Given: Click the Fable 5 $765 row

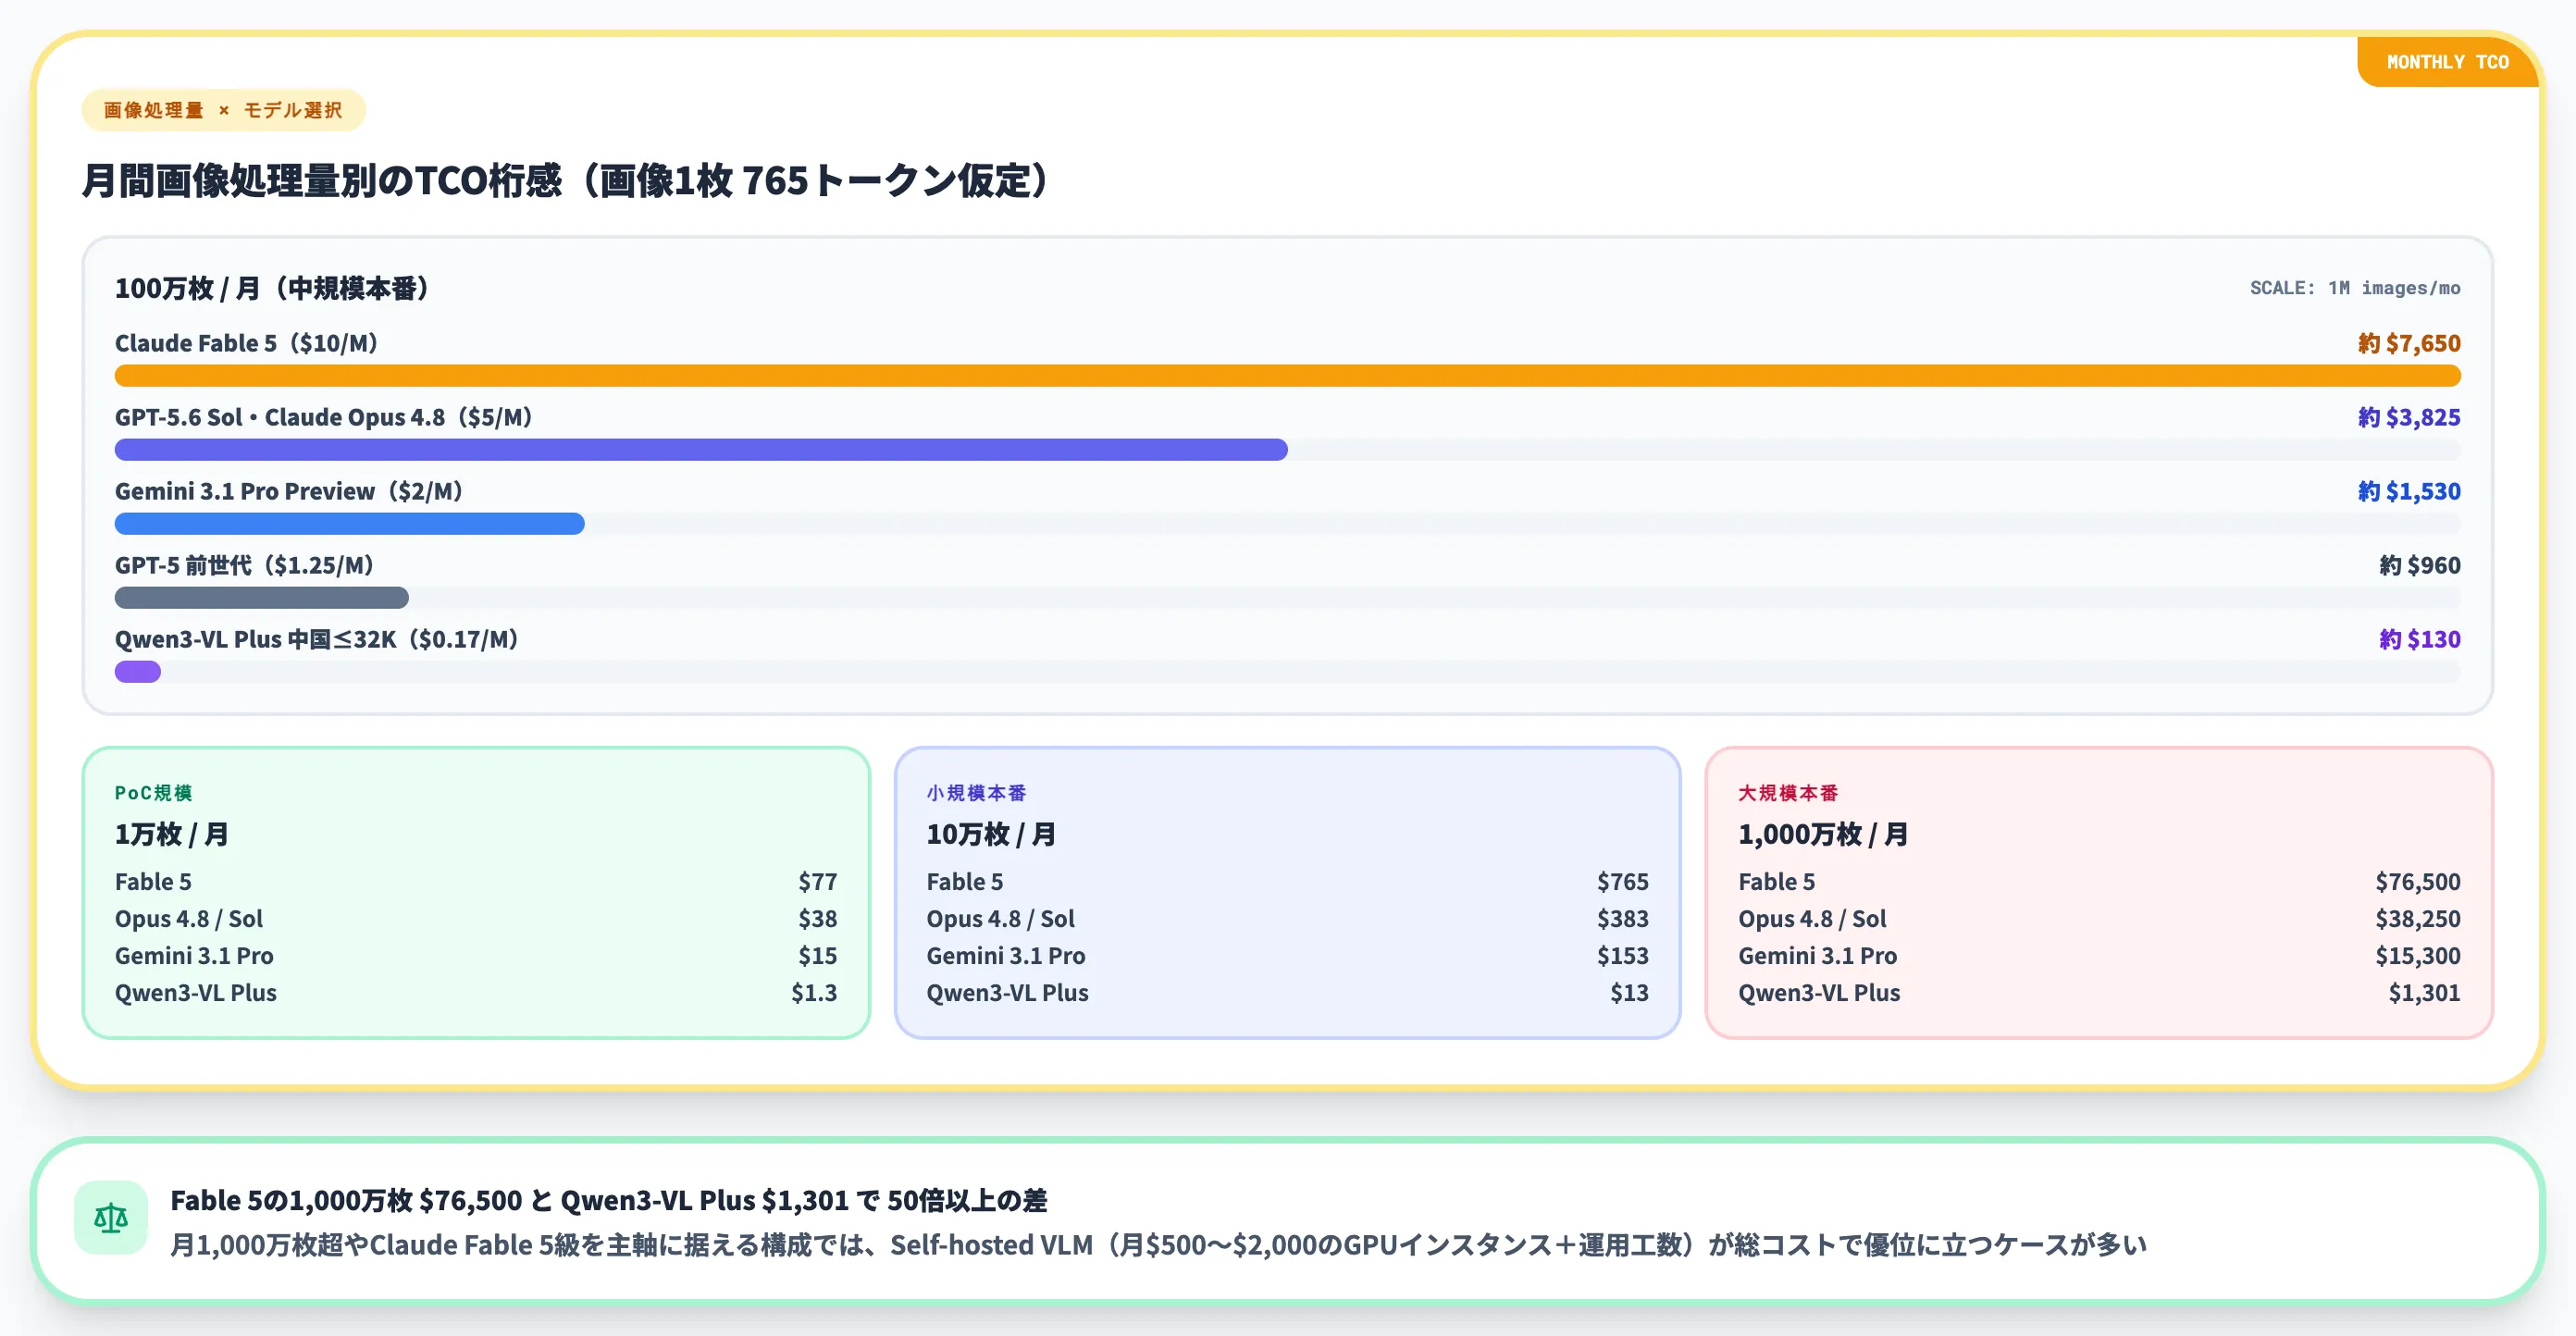Looking at the screenshot, I should pos(1287,882).
